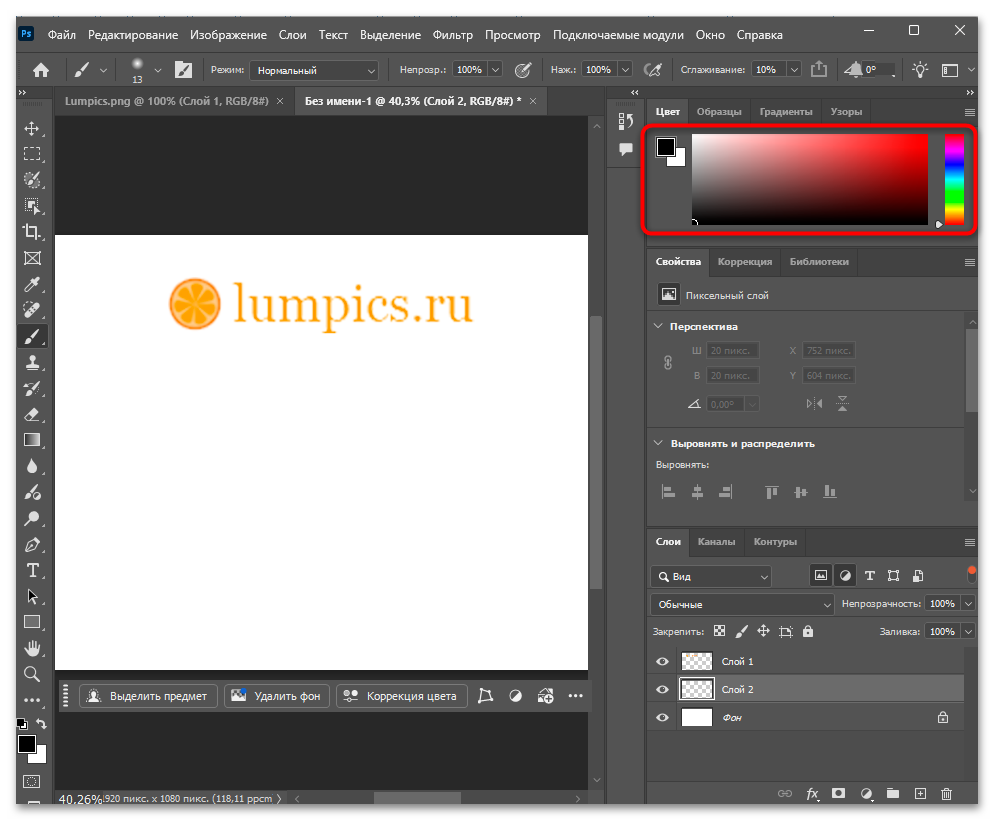Align left edges button

tap(668, 492)
